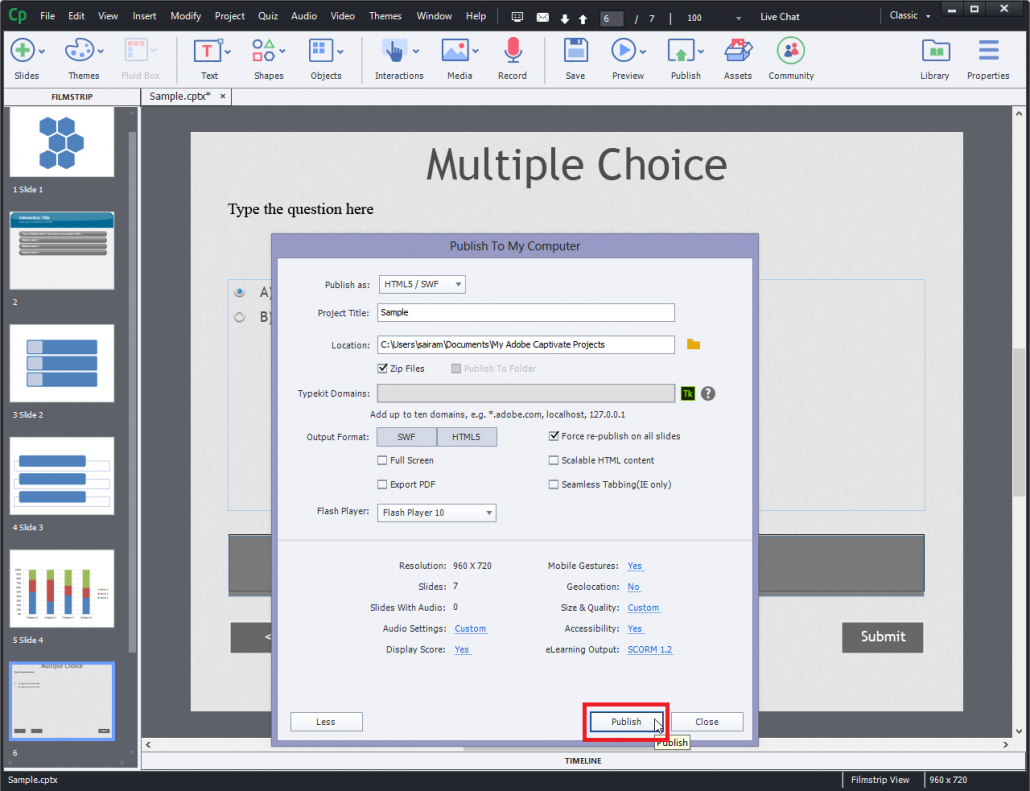
Task: Open the SCORM 1.2 eLearning output settings
Action: pyautogui.click(x=650, y=649)
